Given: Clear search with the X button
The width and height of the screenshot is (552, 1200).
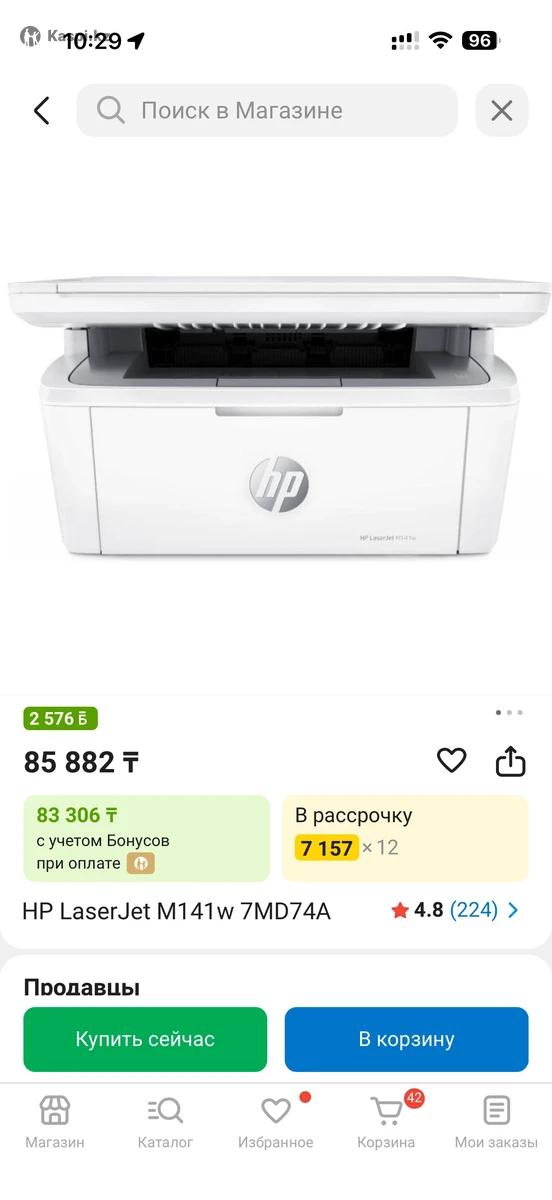Looking at the screenshot, I should pyautogui.click(x=502, y=110).
